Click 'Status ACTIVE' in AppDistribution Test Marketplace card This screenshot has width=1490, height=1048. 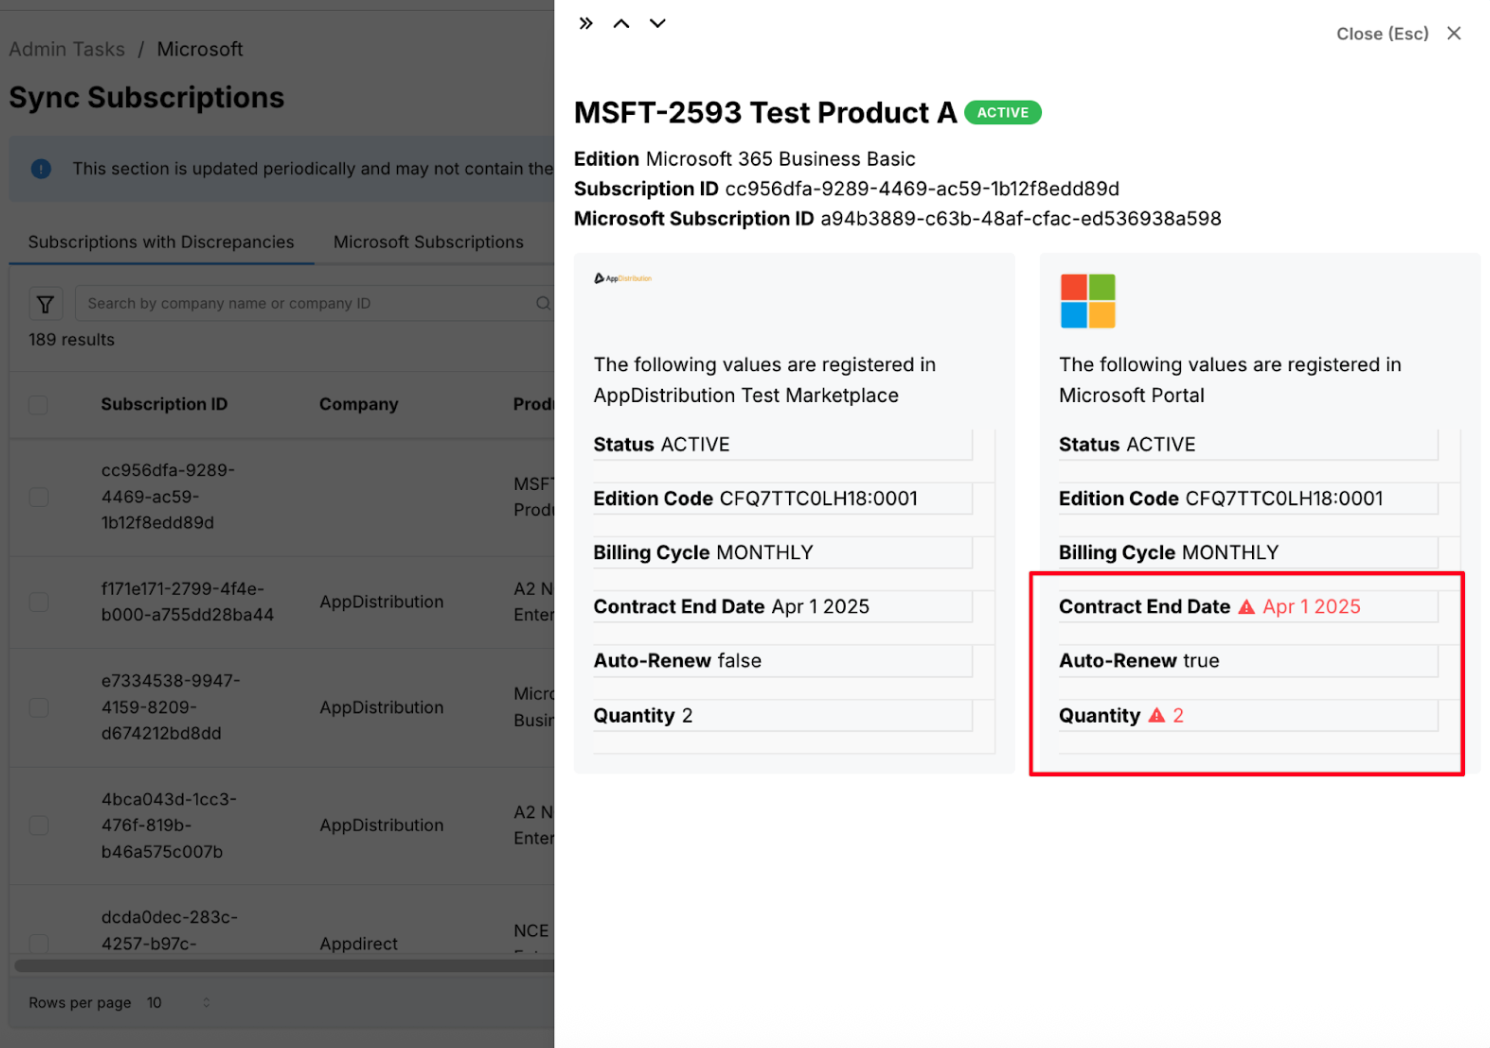pyautogui.click(x=662, y=444)
